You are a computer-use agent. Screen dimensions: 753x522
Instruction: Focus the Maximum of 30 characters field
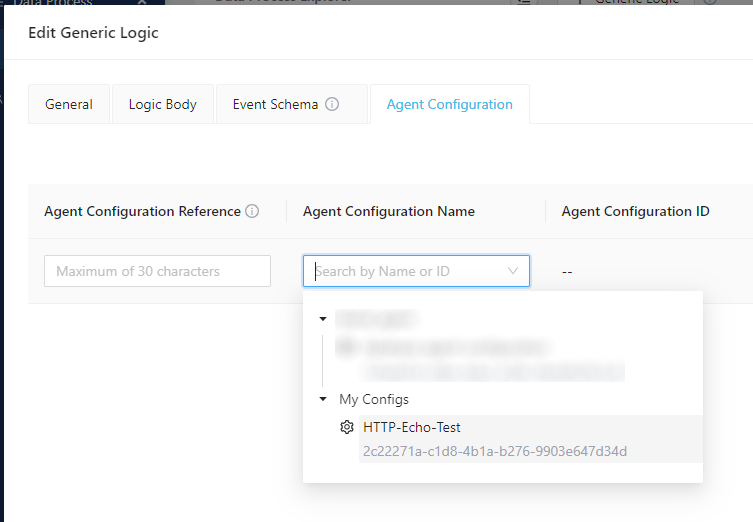[157, 271]
